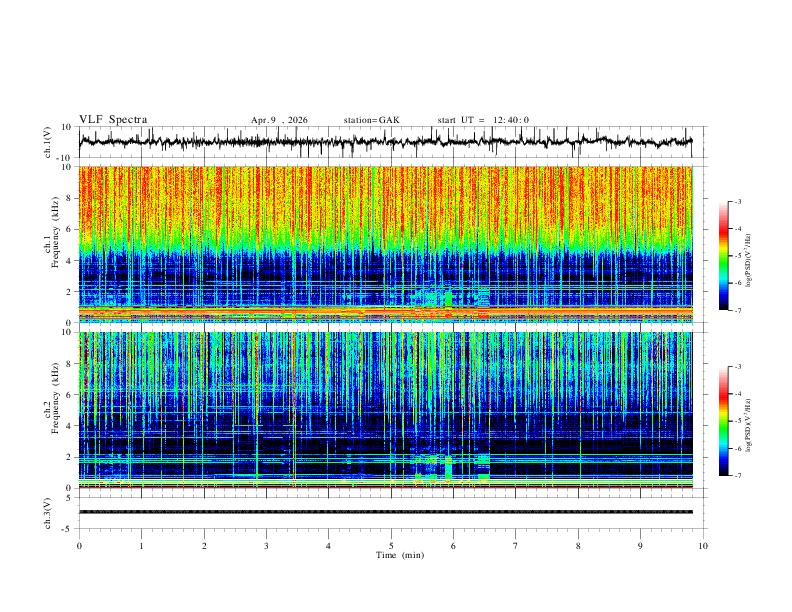This screenshot has height=612, width=792.
Task: Click the time axis tick label '9'
Action: tap(640, 546)
